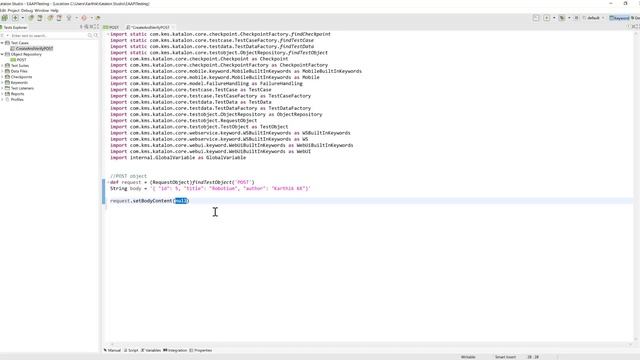Open the New item dropdown arrow
This screenshot has width=640, height=360.
click(22, 18)
